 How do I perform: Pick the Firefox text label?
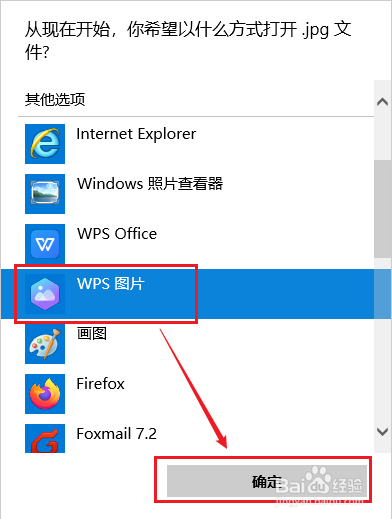pos(100,384)
